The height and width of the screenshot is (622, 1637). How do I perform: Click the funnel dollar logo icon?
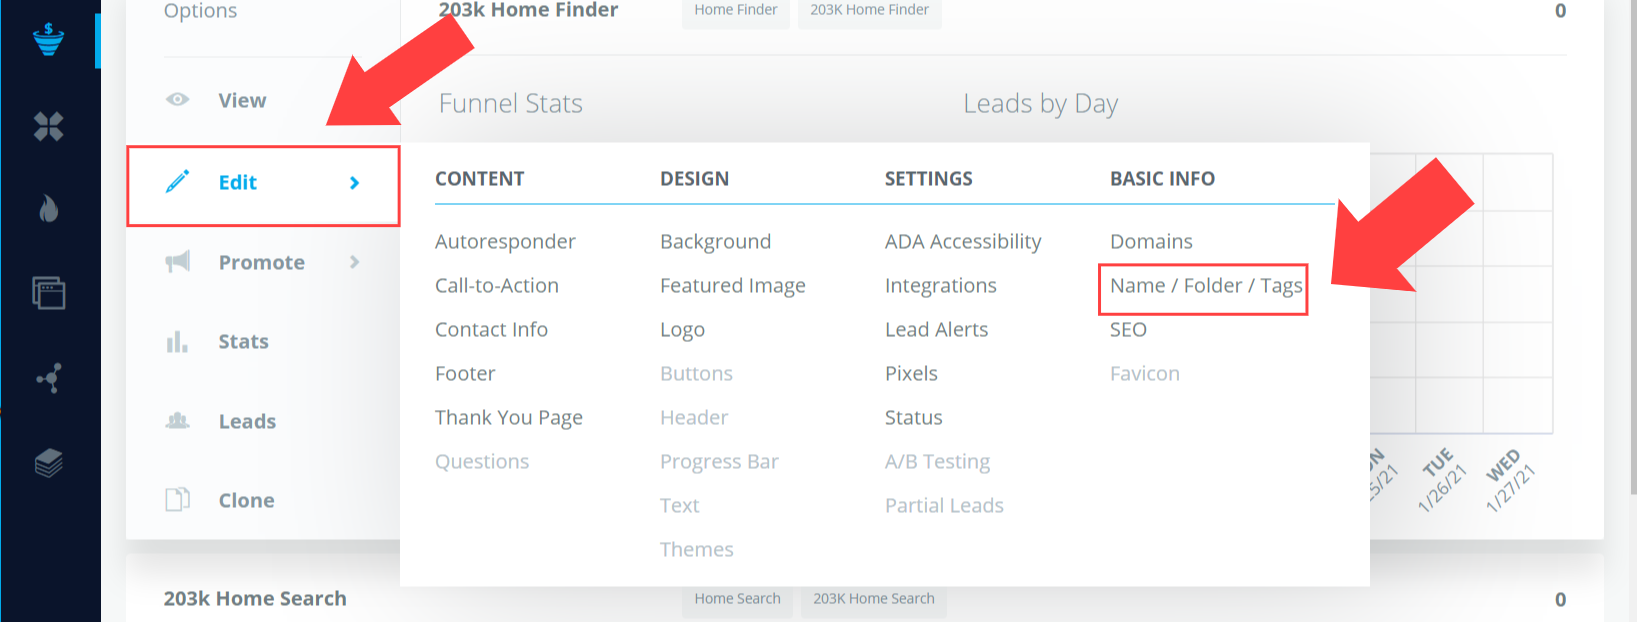[48, 39]
